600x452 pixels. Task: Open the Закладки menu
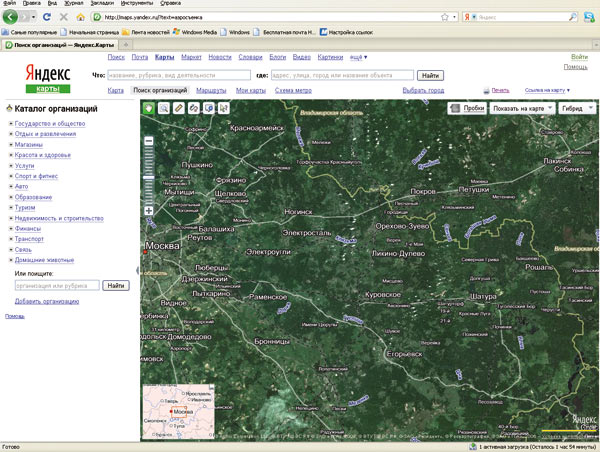(102, 3)
